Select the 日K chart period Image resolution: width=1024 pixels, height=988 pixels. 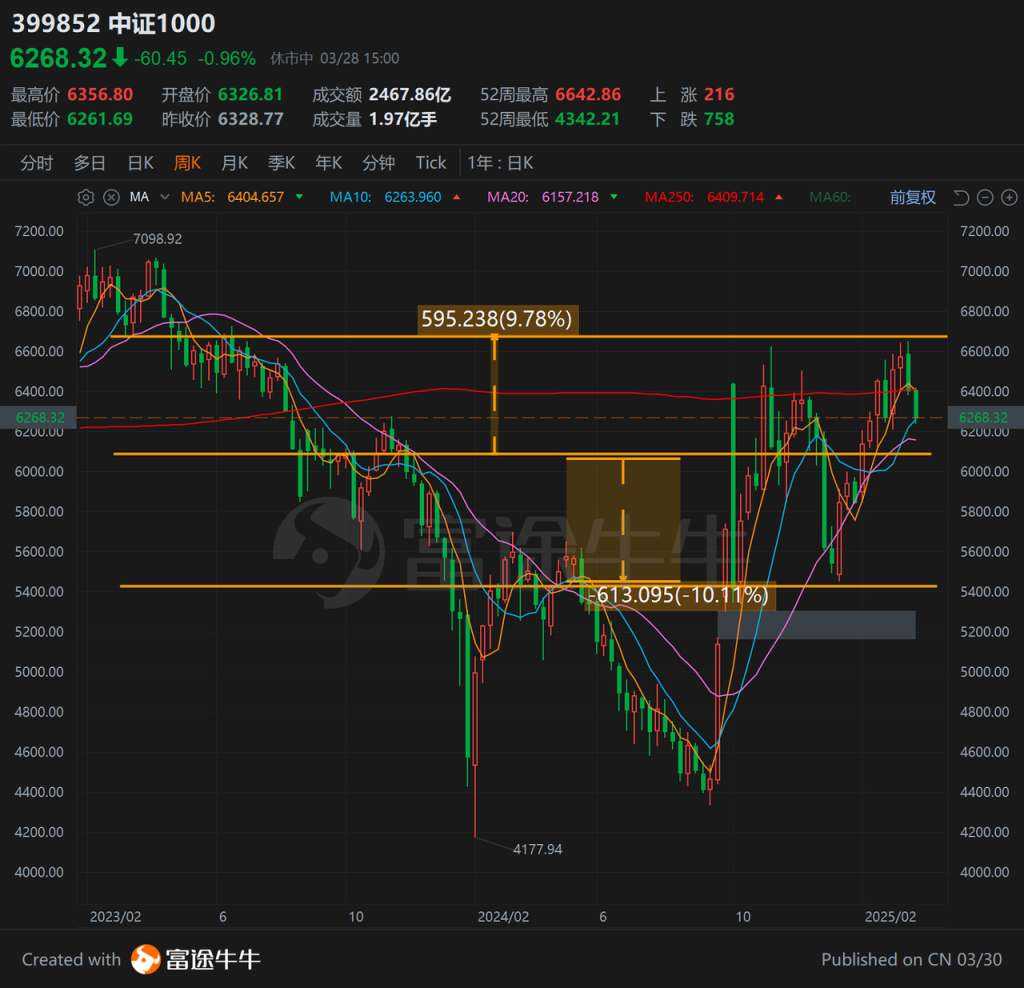[x=140, y=163]
